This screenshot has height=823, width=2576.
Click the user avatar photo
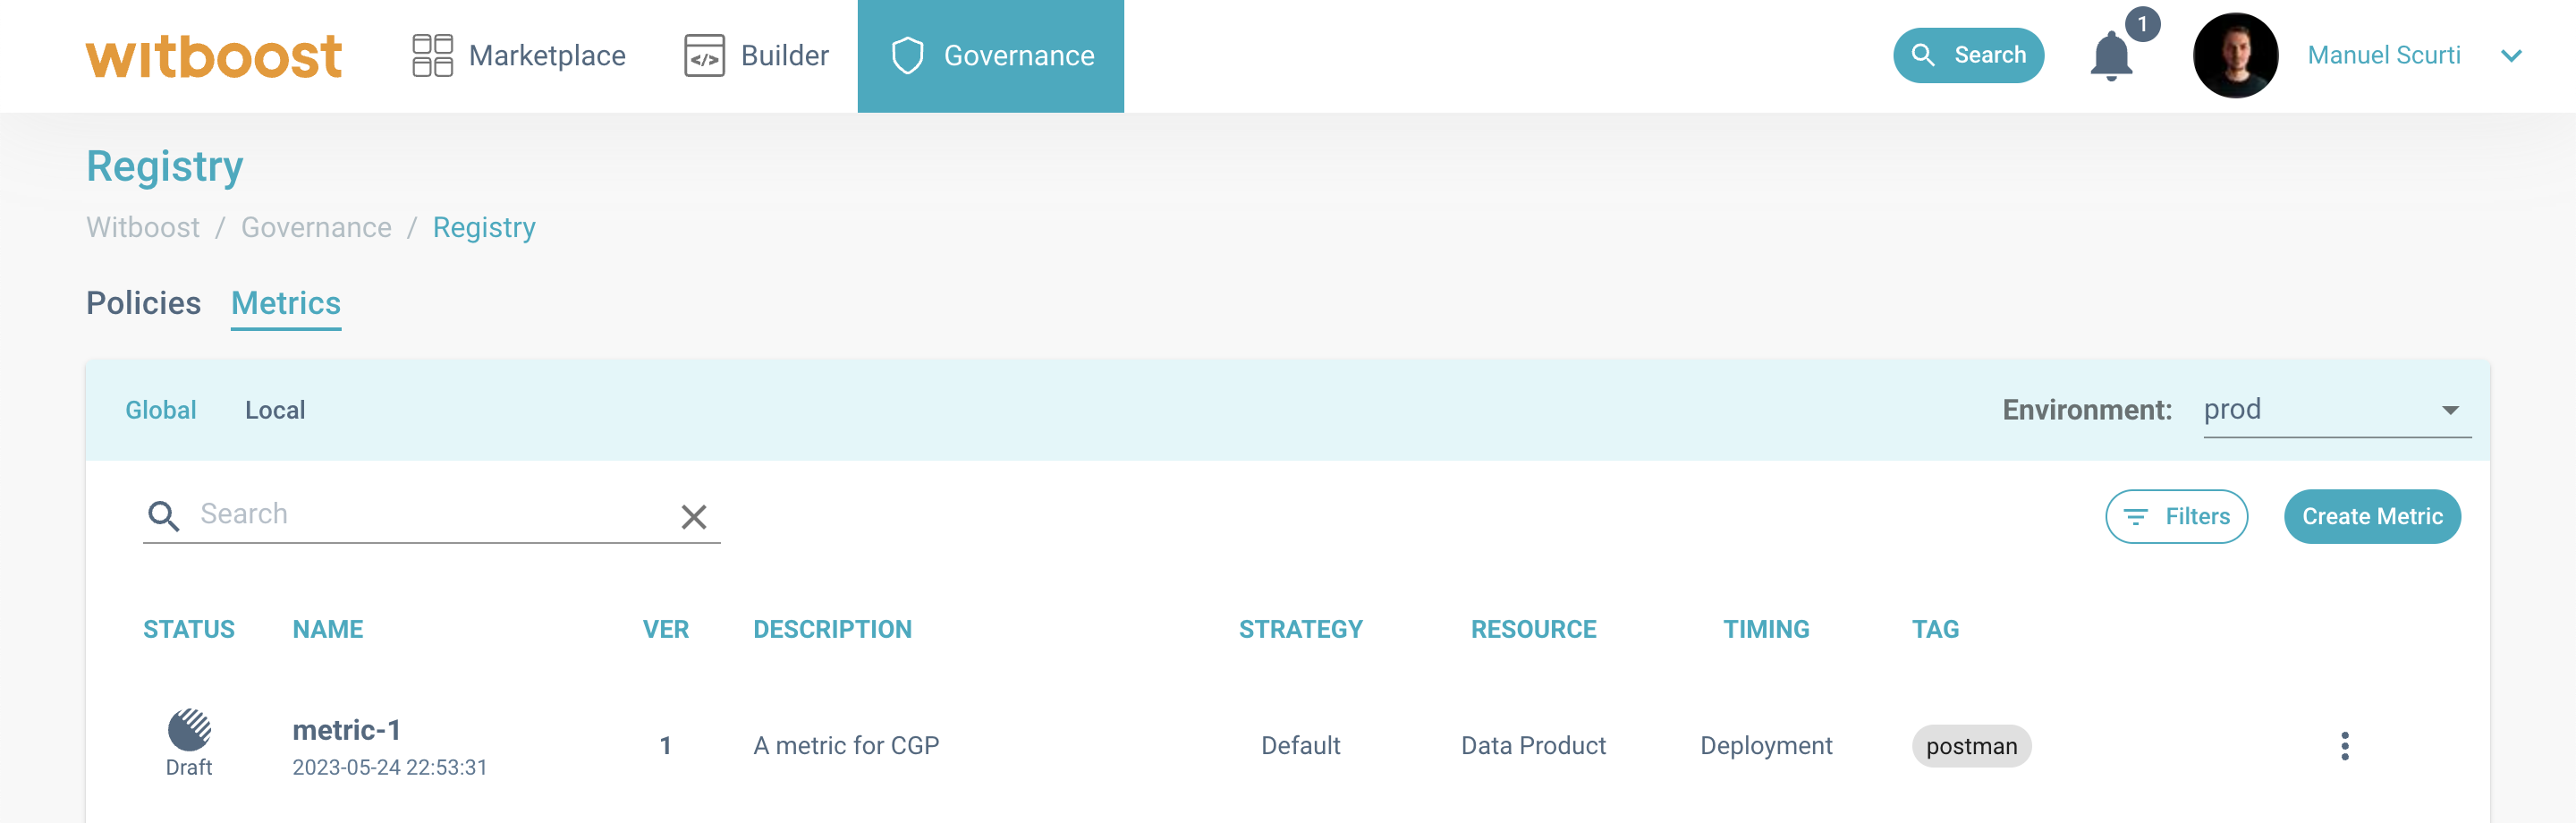click(2234, 56)
